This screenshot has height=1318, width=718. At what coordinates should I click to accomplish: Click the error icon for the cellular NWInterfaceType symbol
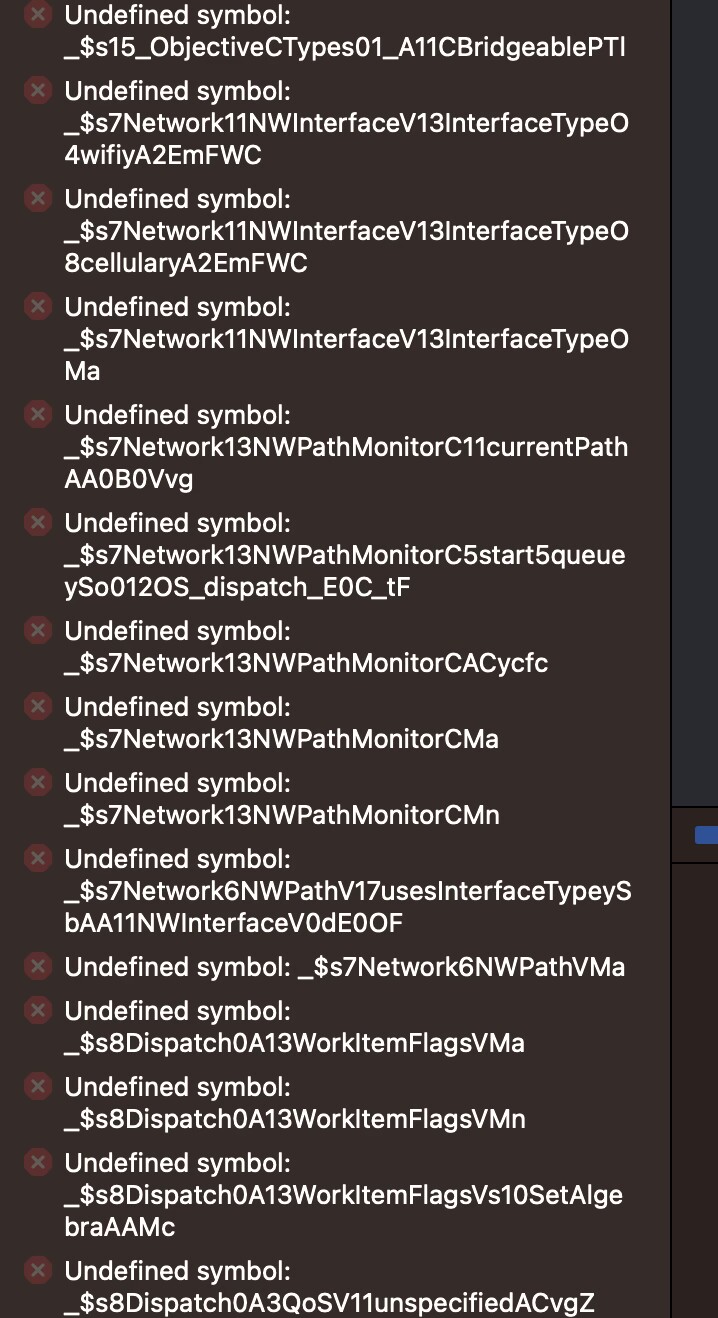point(37,198)
